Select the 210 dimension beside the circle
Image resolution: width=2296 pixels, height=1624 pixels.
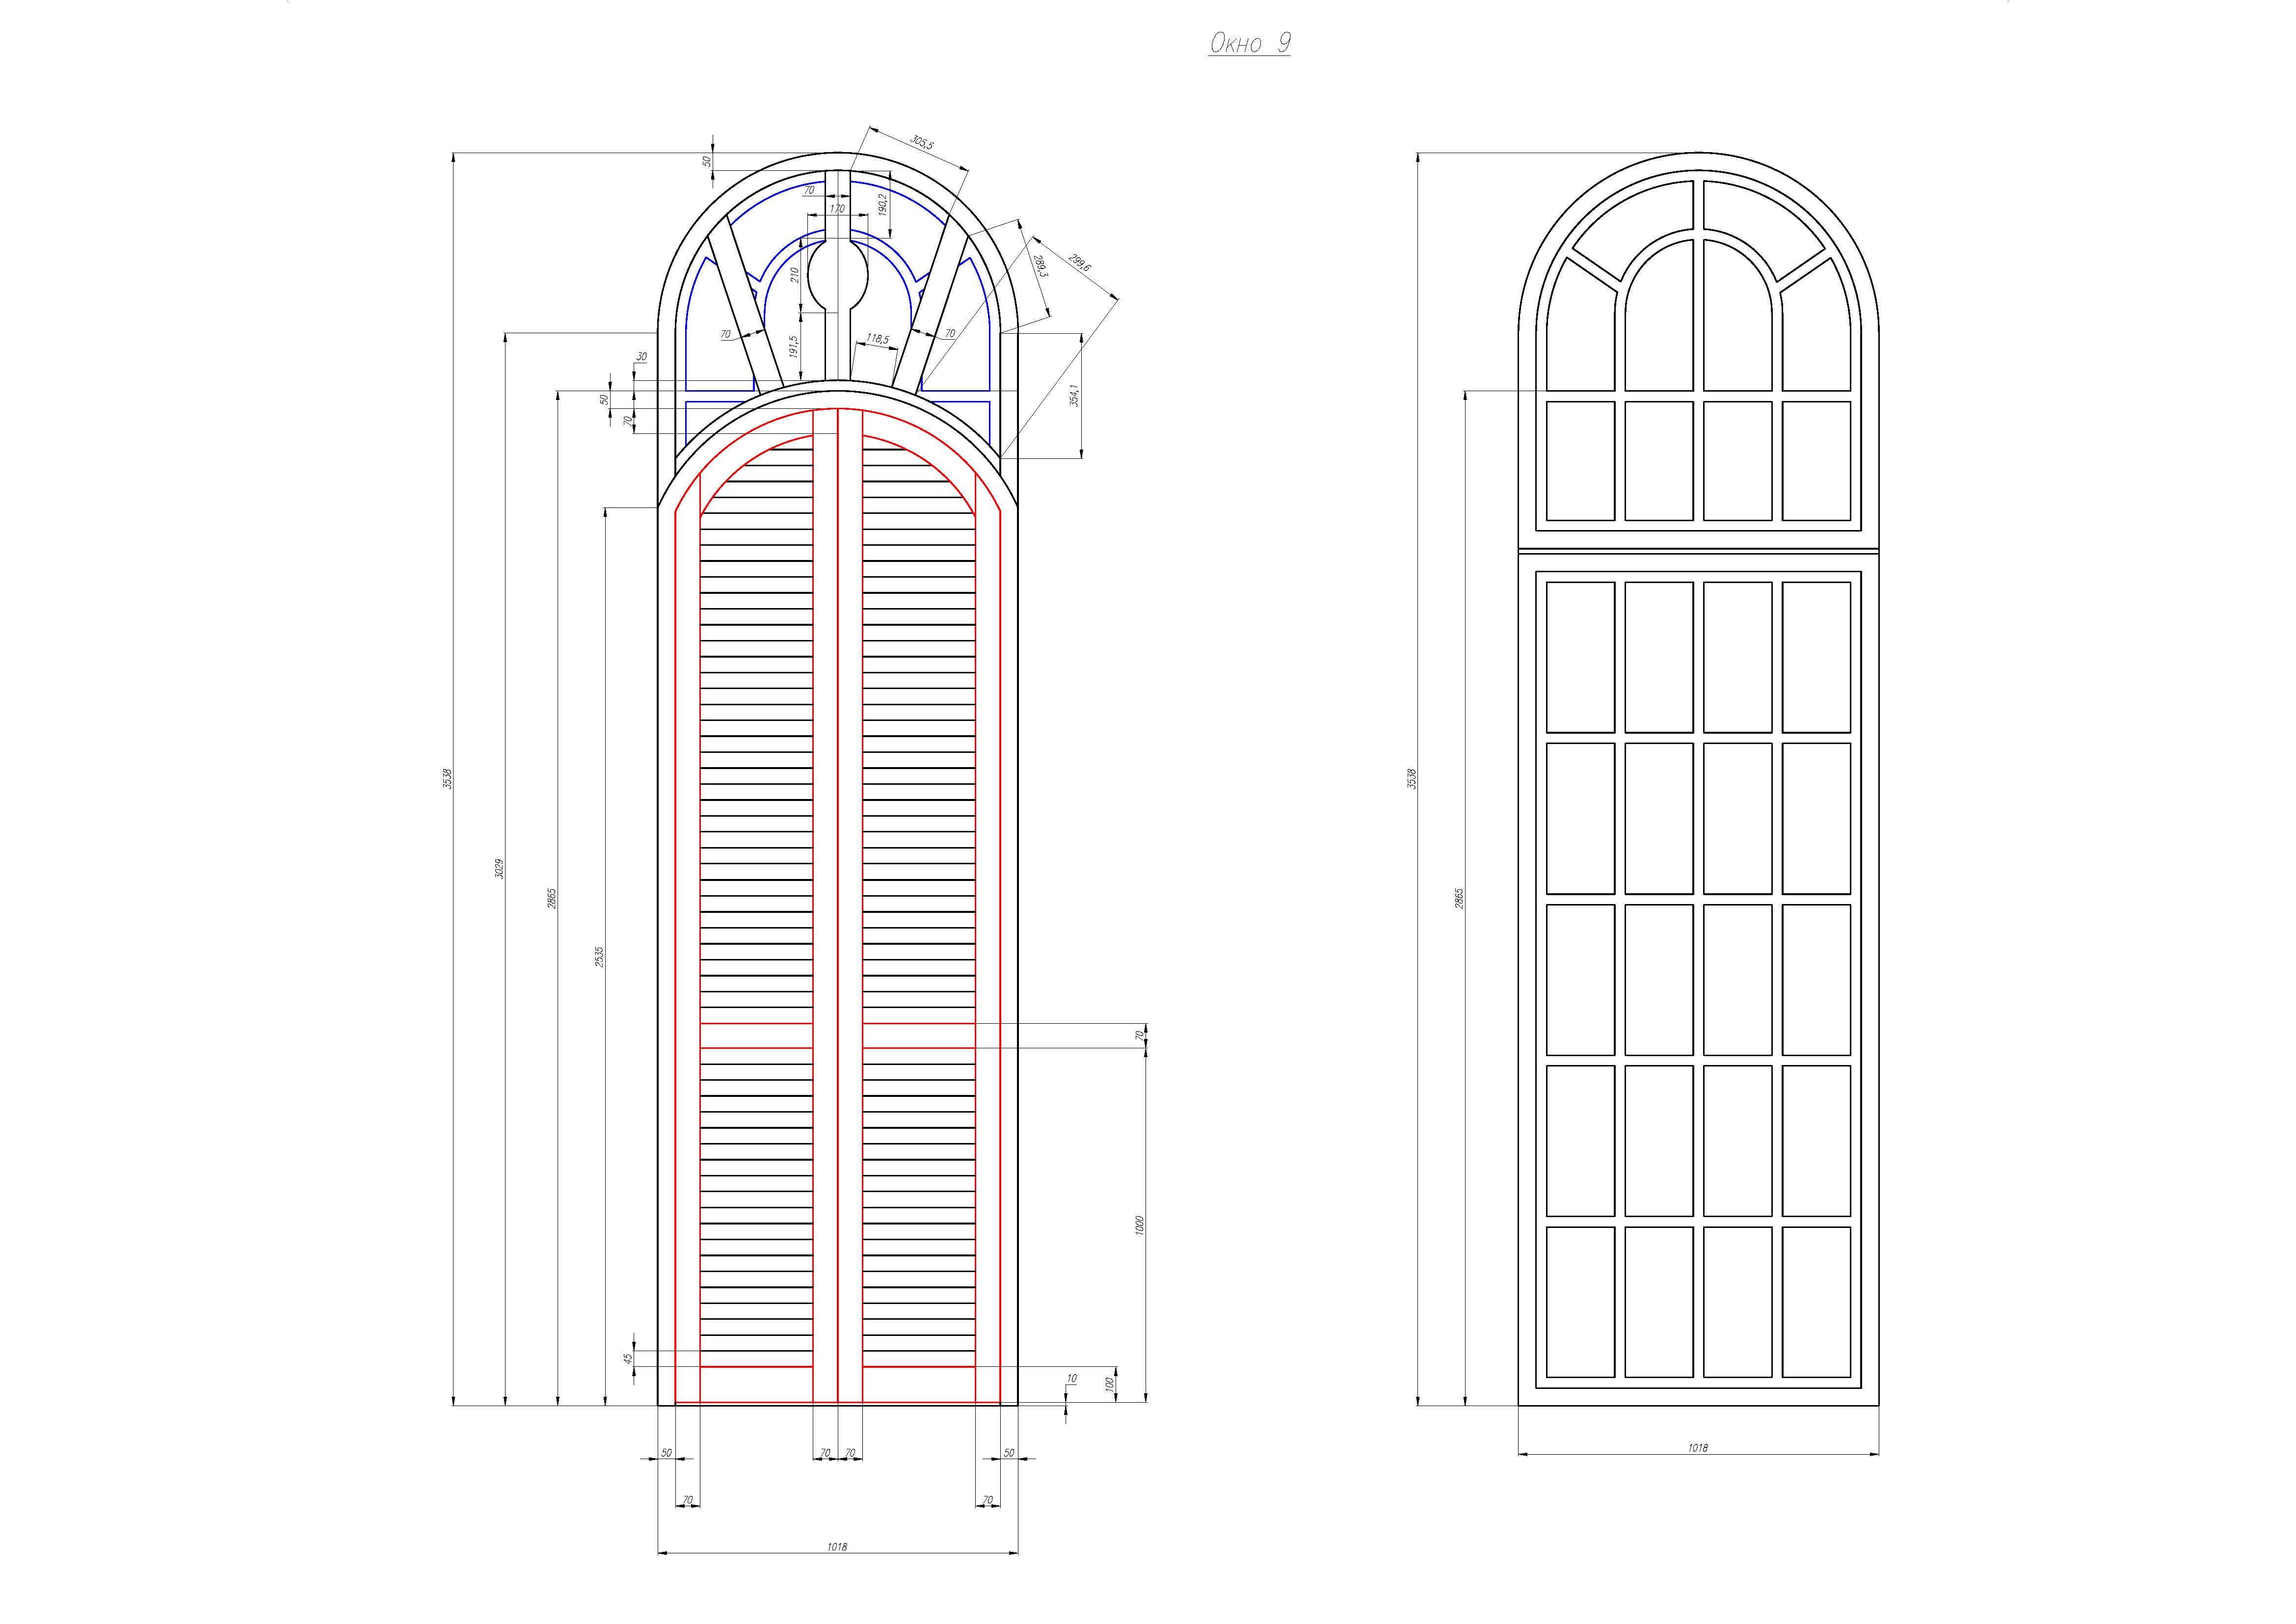point(795,274)
